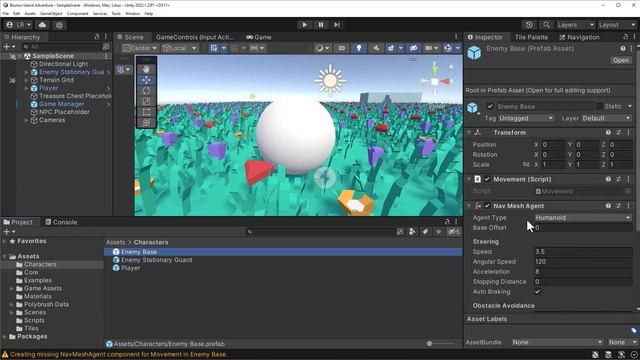Toggle Project hidden packages visibility count
Image resolution: width=640 pixels, height=360 pixels.
[x=453, y=232]
